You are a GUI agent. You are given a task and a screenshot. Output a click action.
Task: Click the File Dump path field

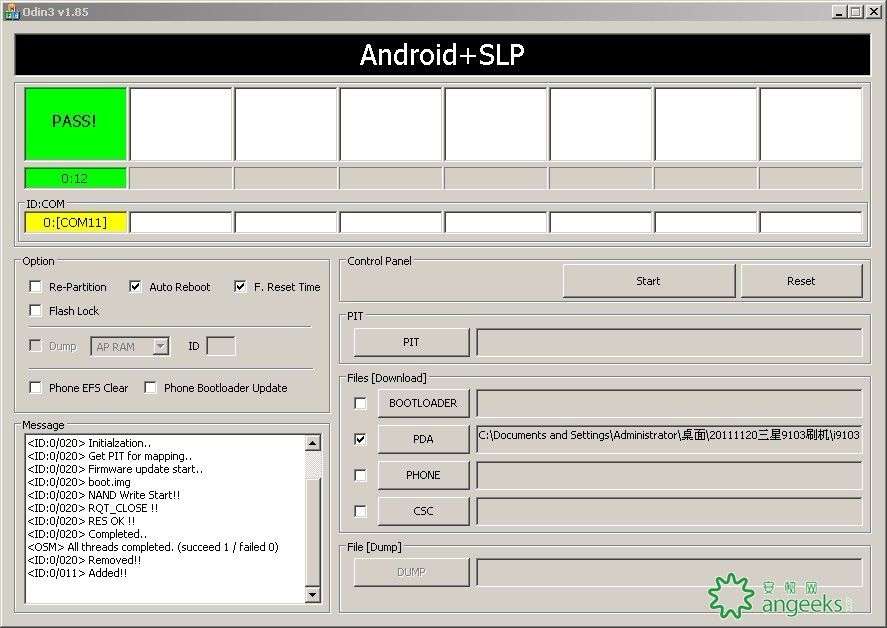(x=669, y=572)
